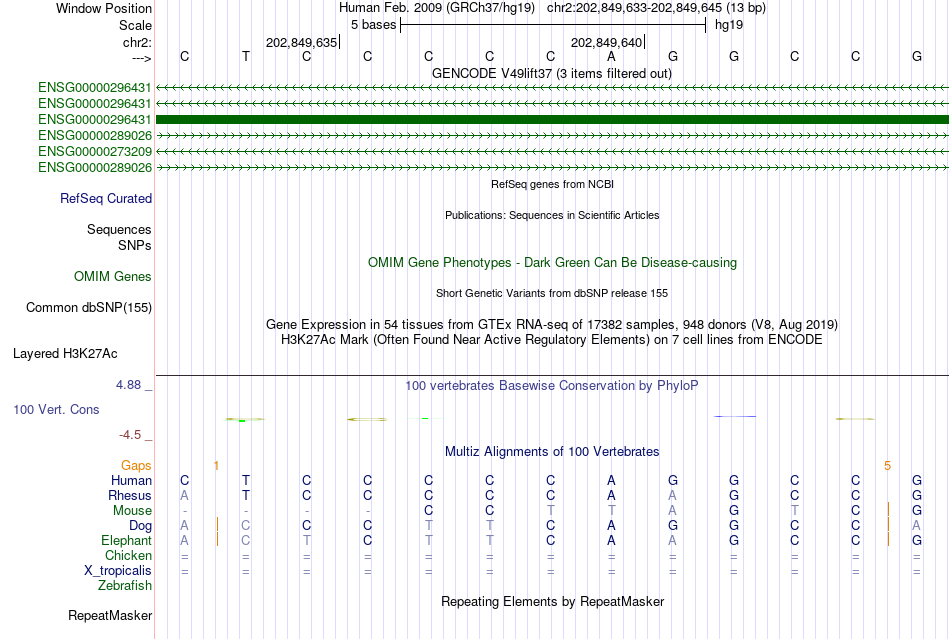Open the RepeatMasker track label
This screenshot has width=950, height=639.
(x=110, y=615)
